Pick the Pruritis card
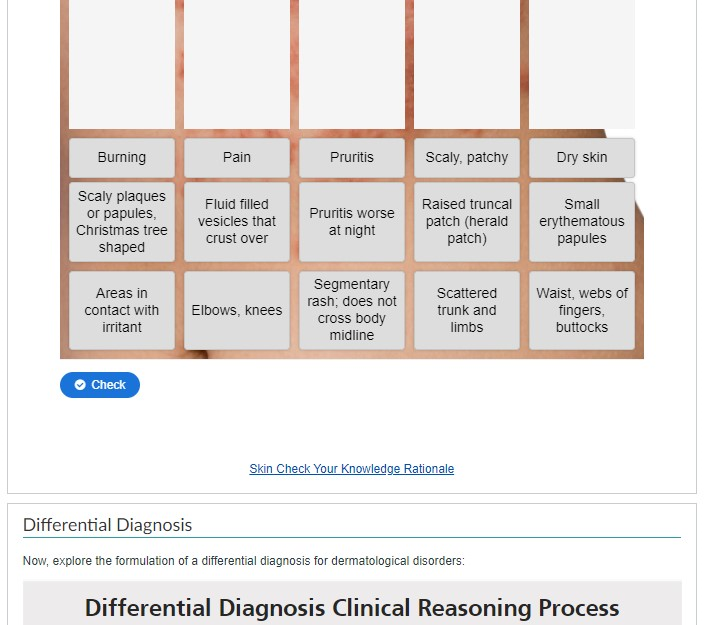 pyautogui.click(x=352, y=158)
